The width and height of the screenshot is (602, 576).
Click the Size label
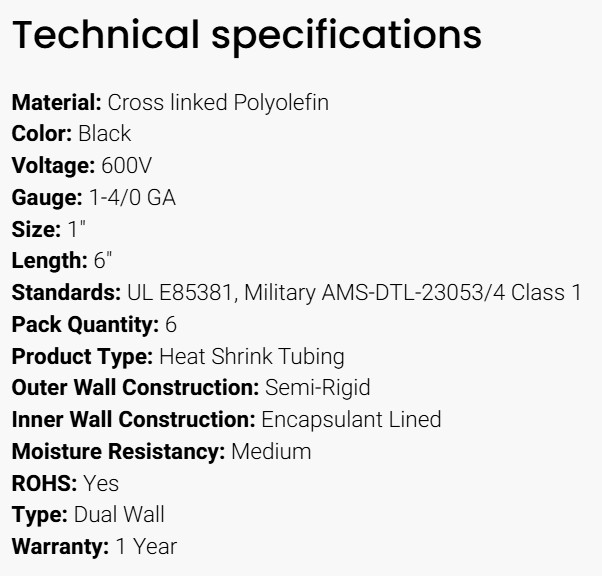tap(36, 230)
